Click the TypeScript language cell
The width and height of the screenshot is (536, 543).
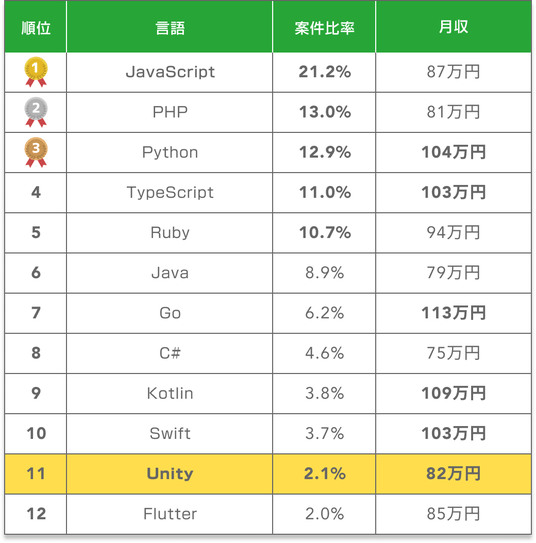(169, 193)
